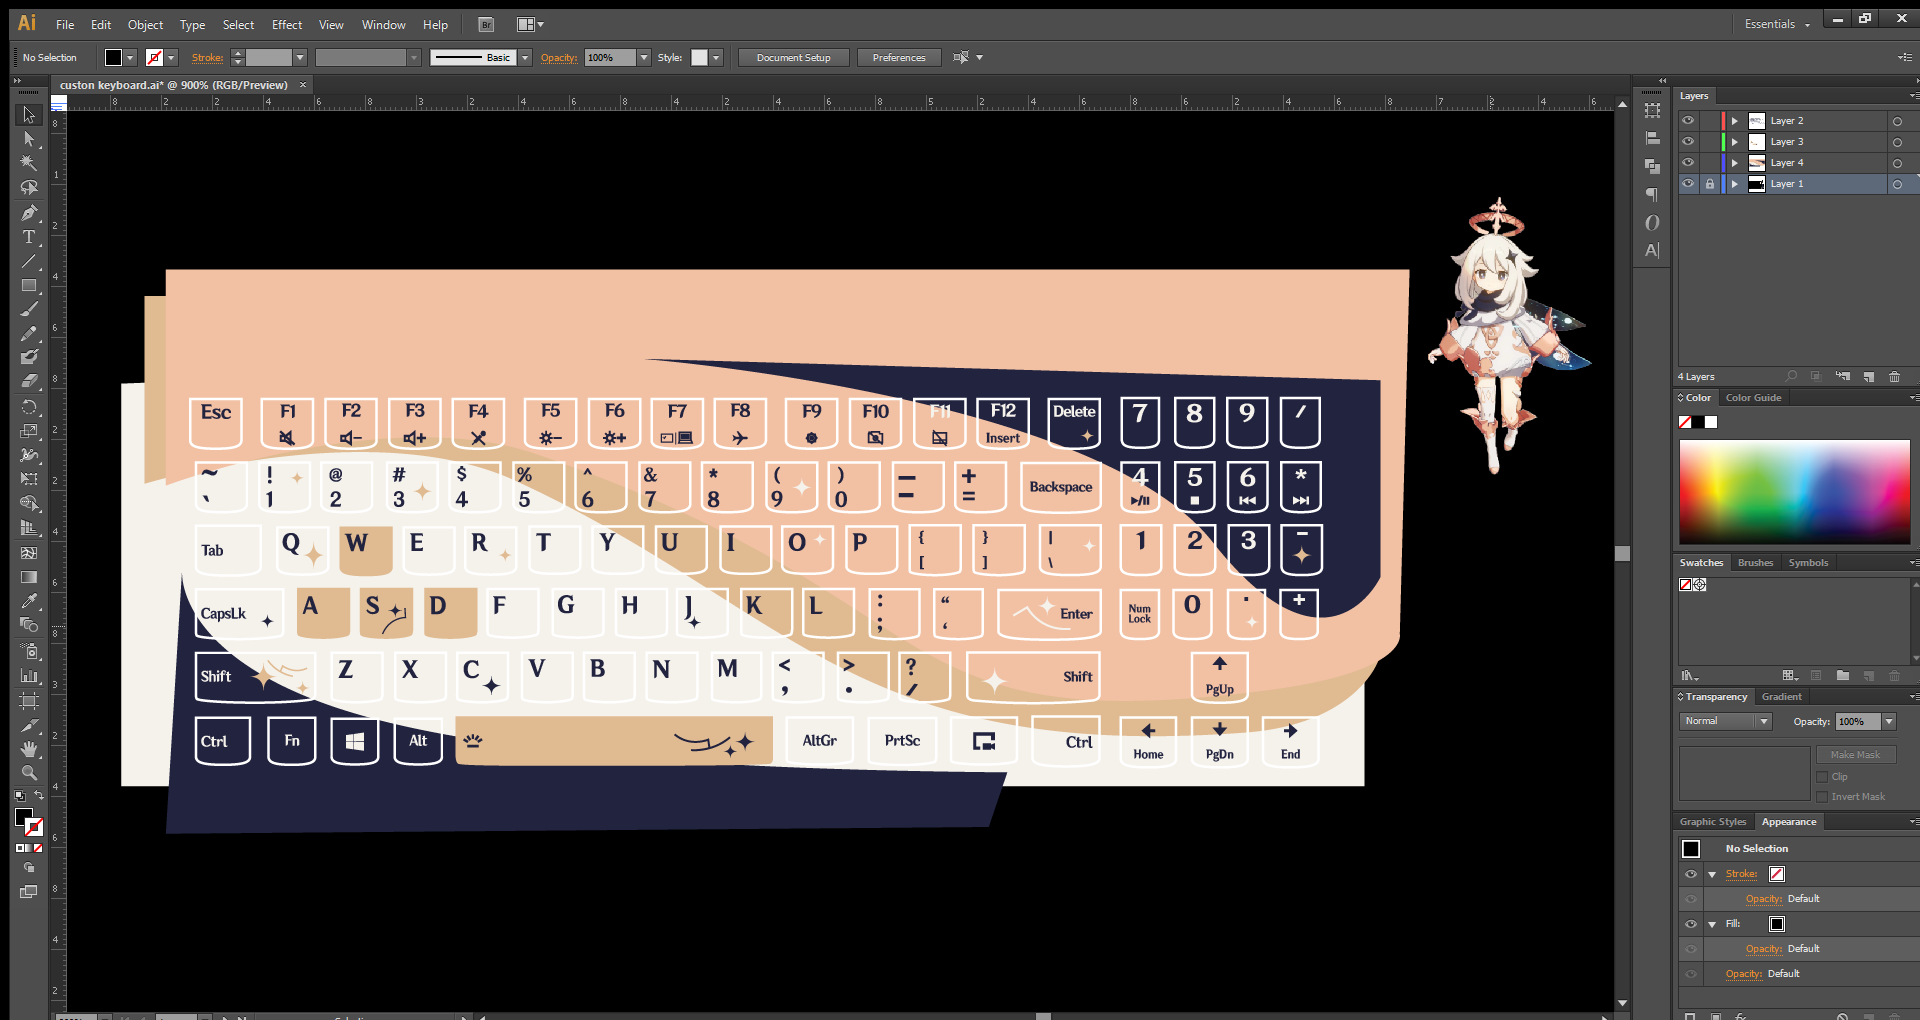
Task: Open the Effect menu
Action: point(286,24)
